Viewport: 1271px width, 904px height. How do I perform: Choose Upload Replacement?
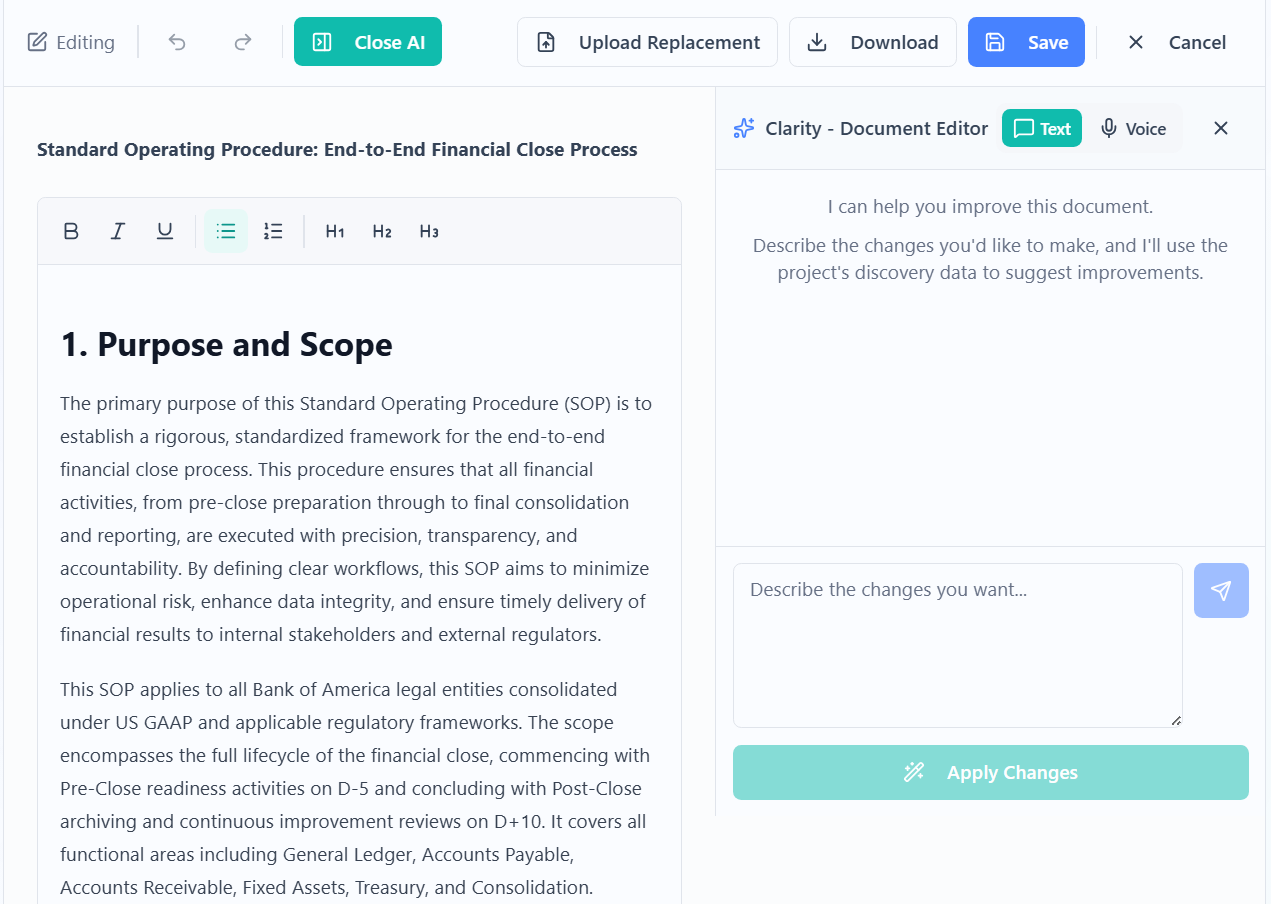[x=647, y=42]
